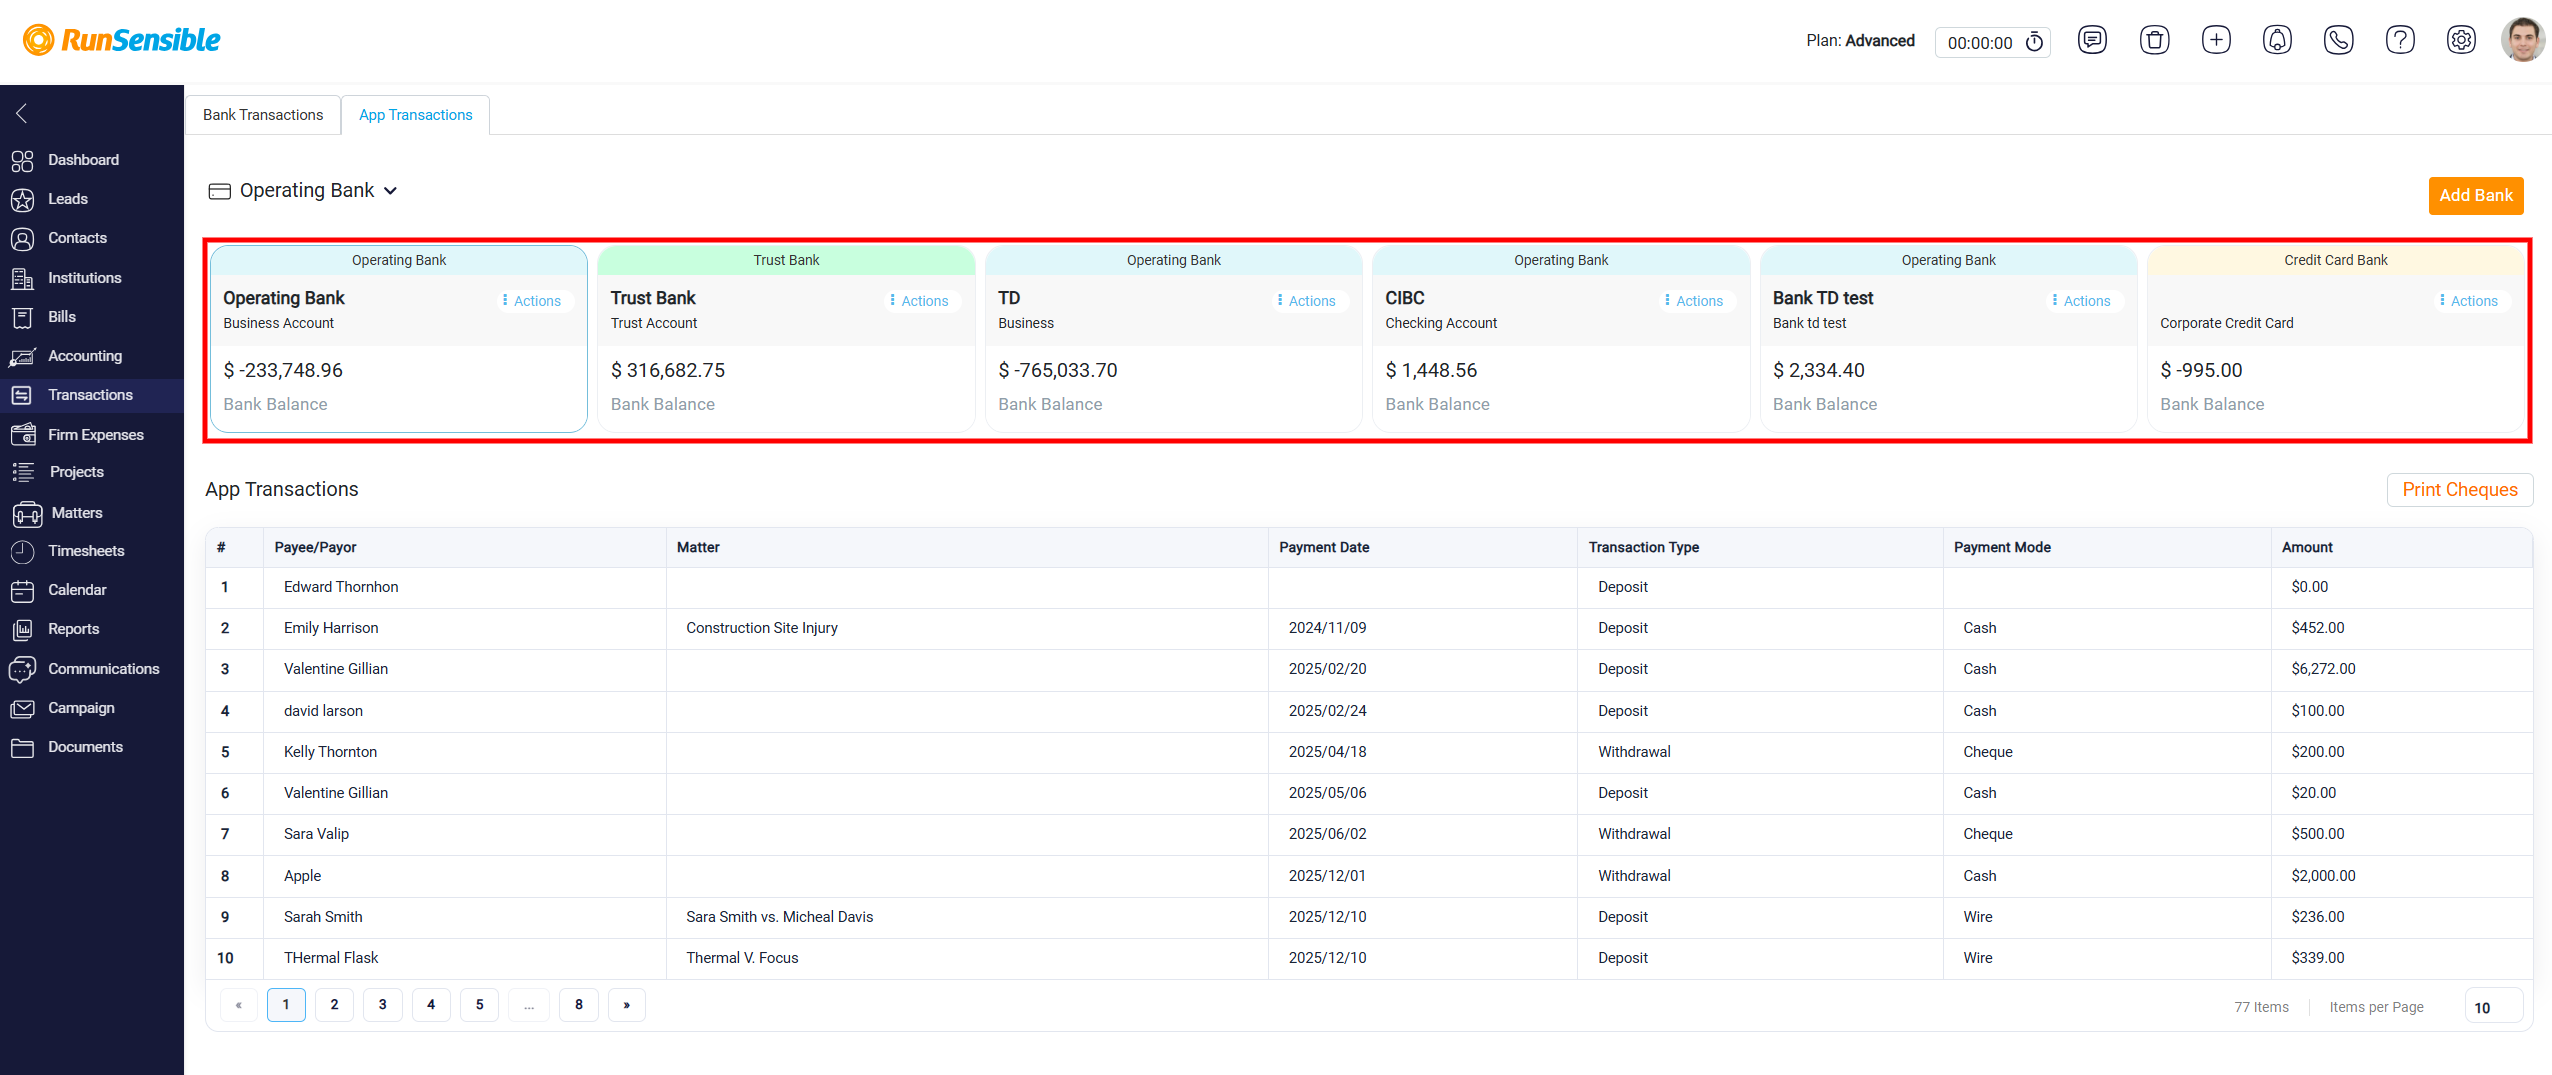Image resolution: width=2552 pixels, height=1075 pixels.
Task: Click the Add Bank button
Action: 2475,196
